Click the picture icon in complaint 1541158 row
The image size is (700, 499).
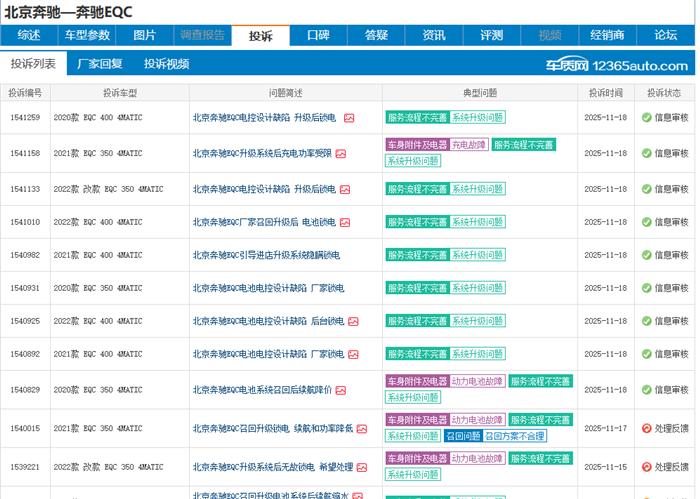(341, 154)
